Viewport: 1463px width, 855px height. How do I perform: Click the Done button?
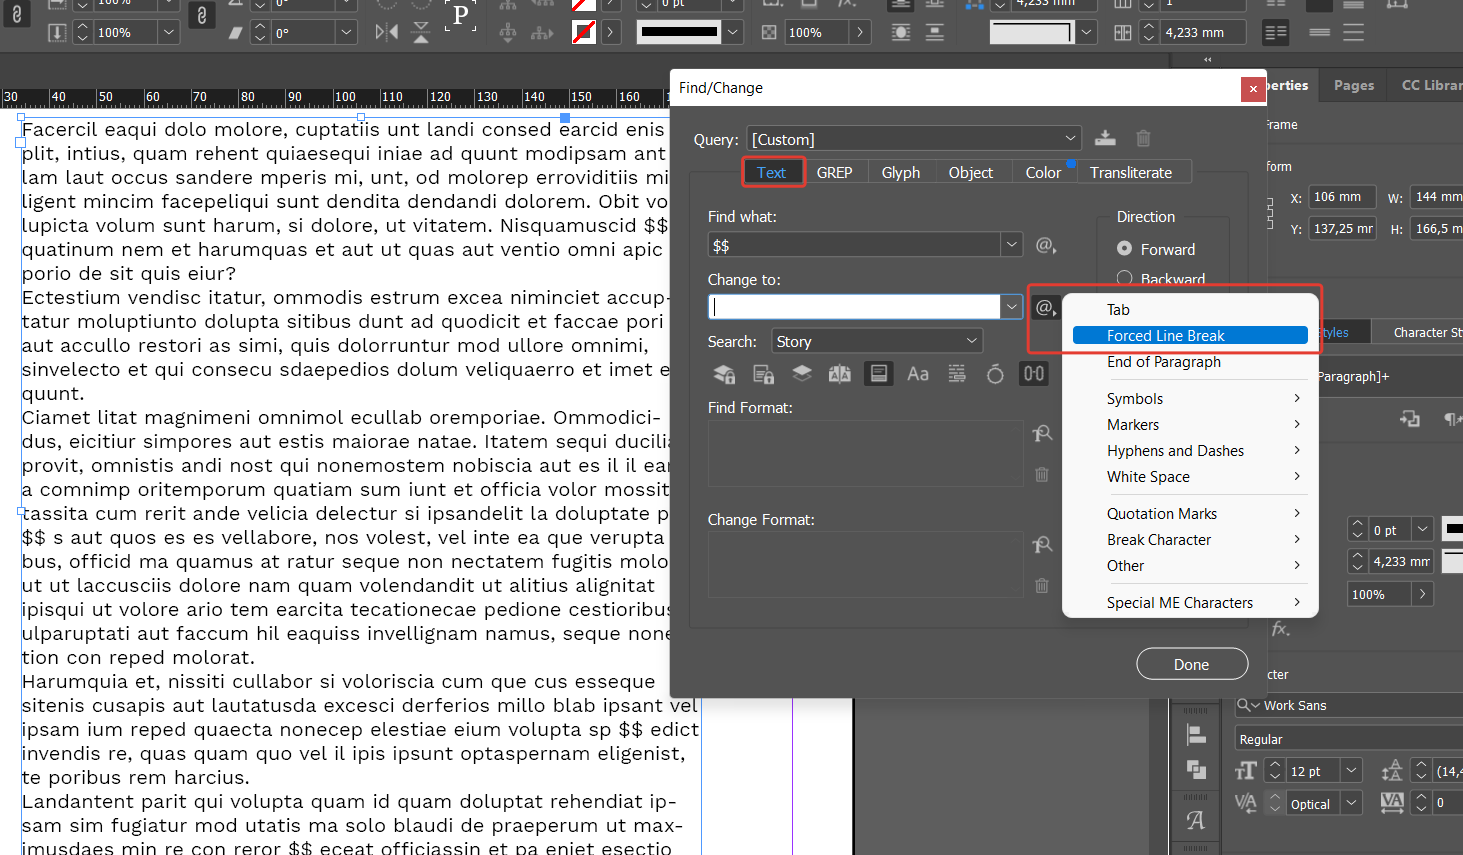[x=1191, y=664]
